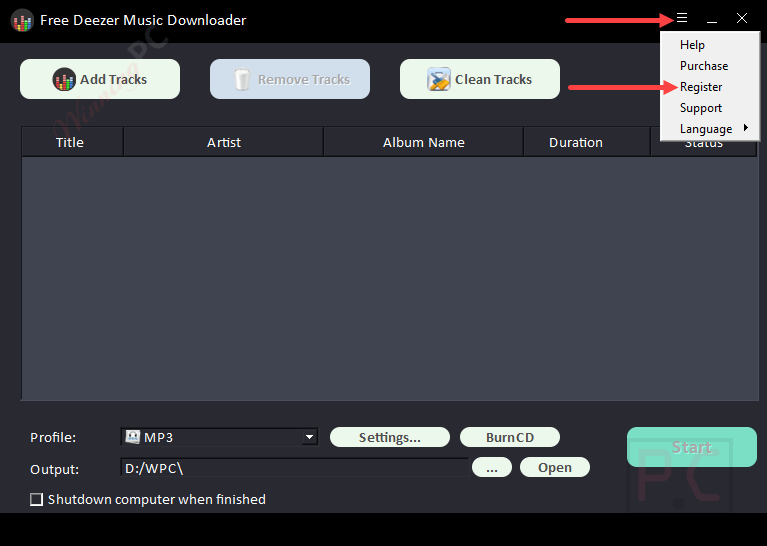Enable Shutdown computer when finished checkbox
The width and height of the screenshot is (767, 546).
tap(36, 500)
